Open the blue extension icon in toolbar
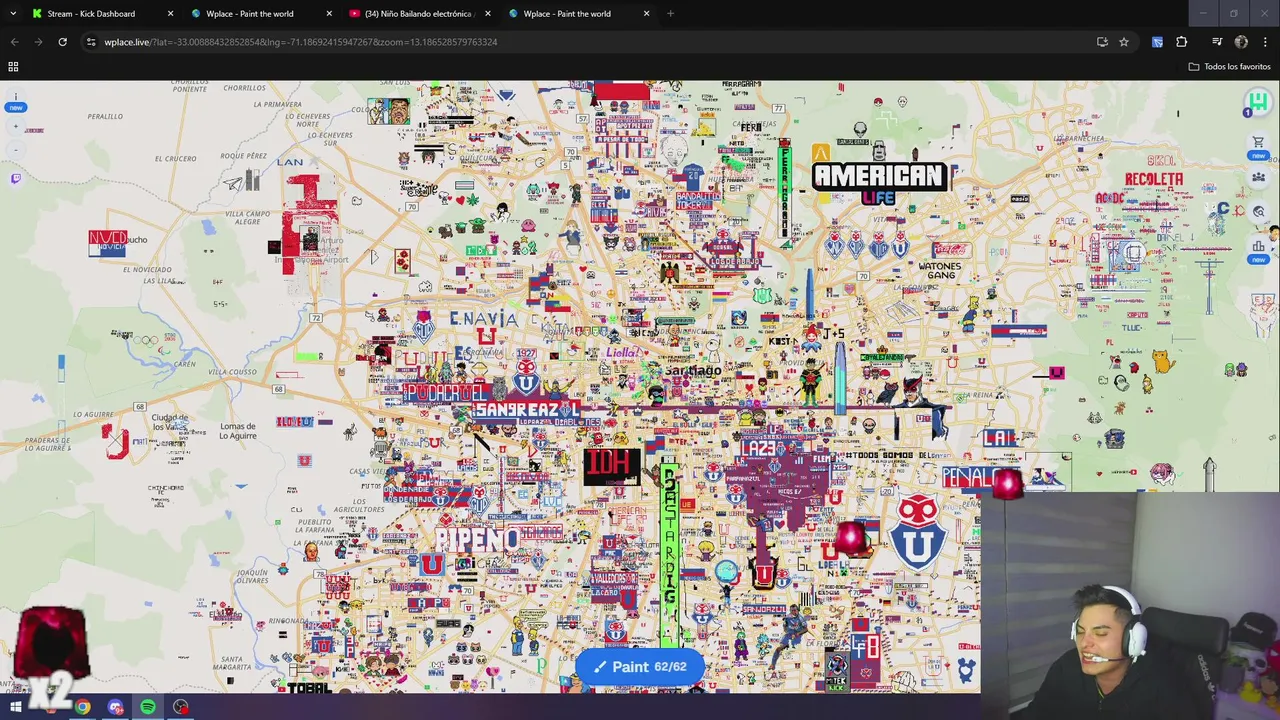Screen dimensions: 1280x720 1157,42
